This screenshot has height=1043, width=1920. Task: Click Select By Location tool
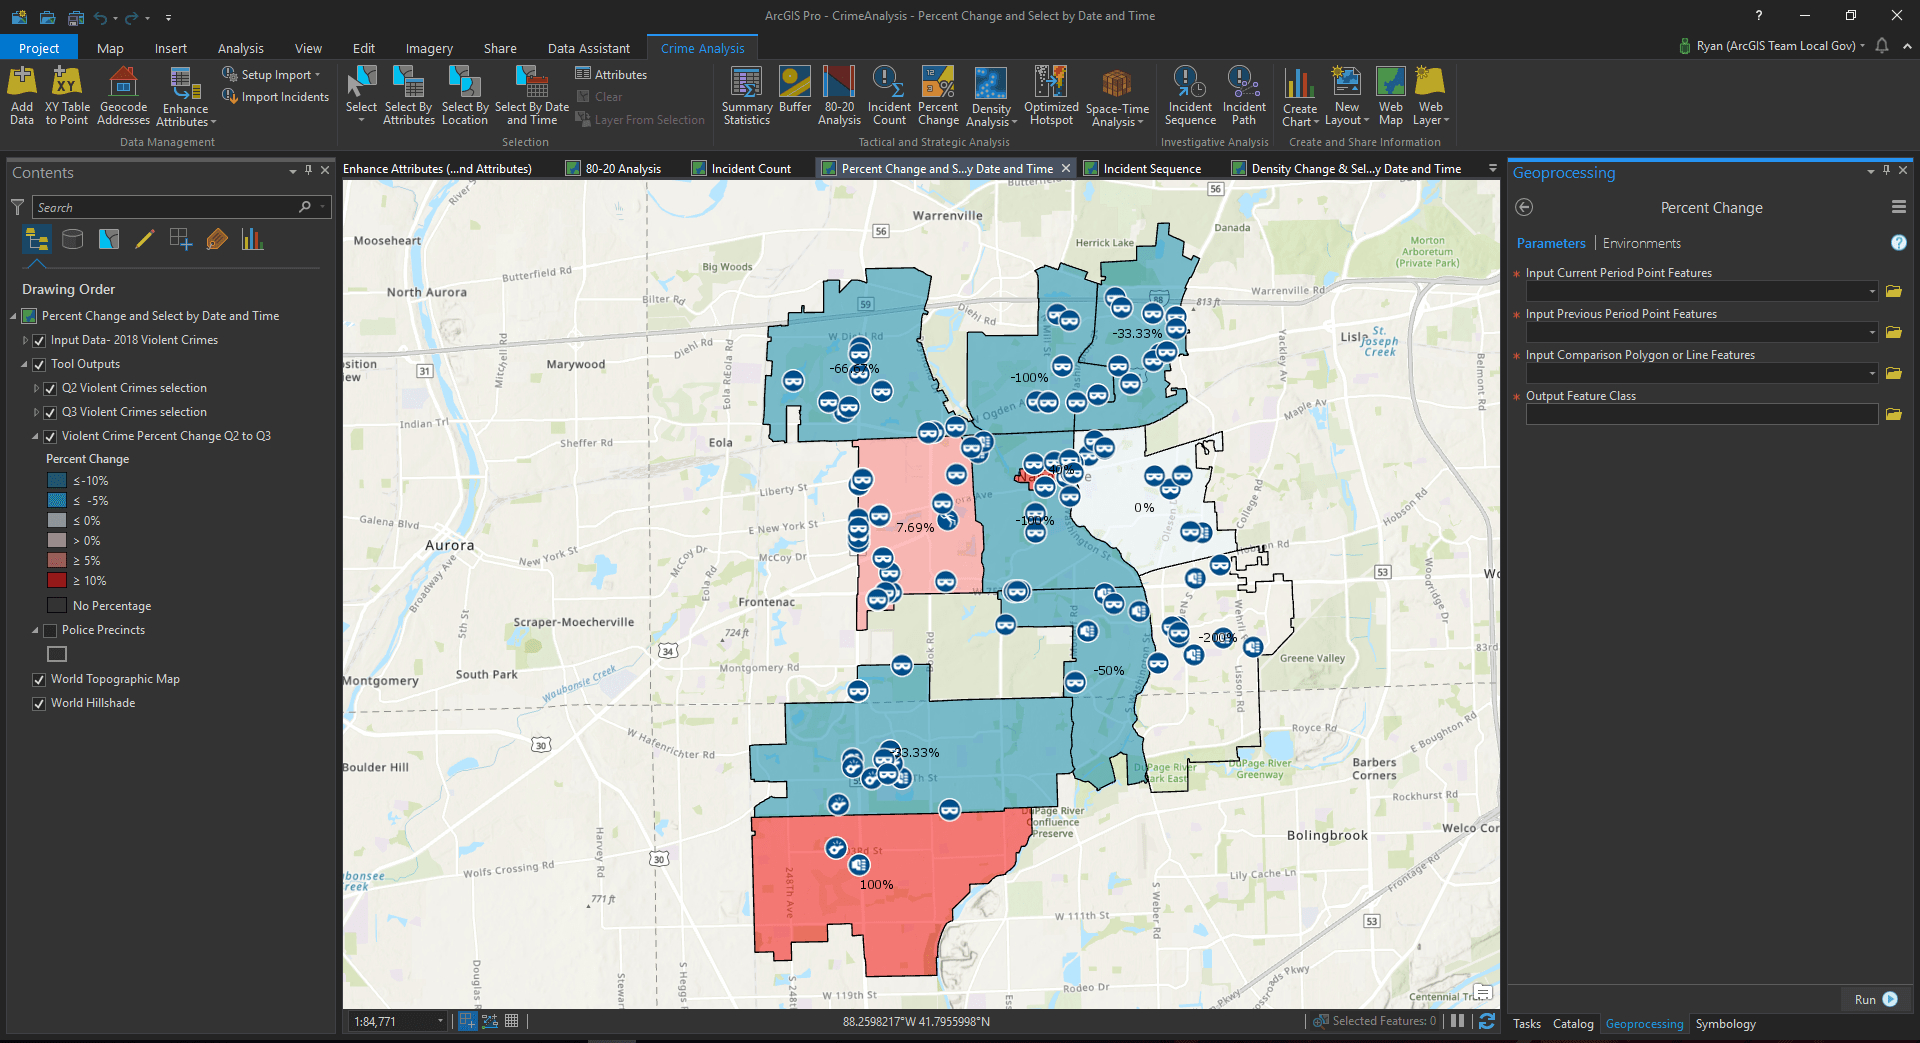465,96
